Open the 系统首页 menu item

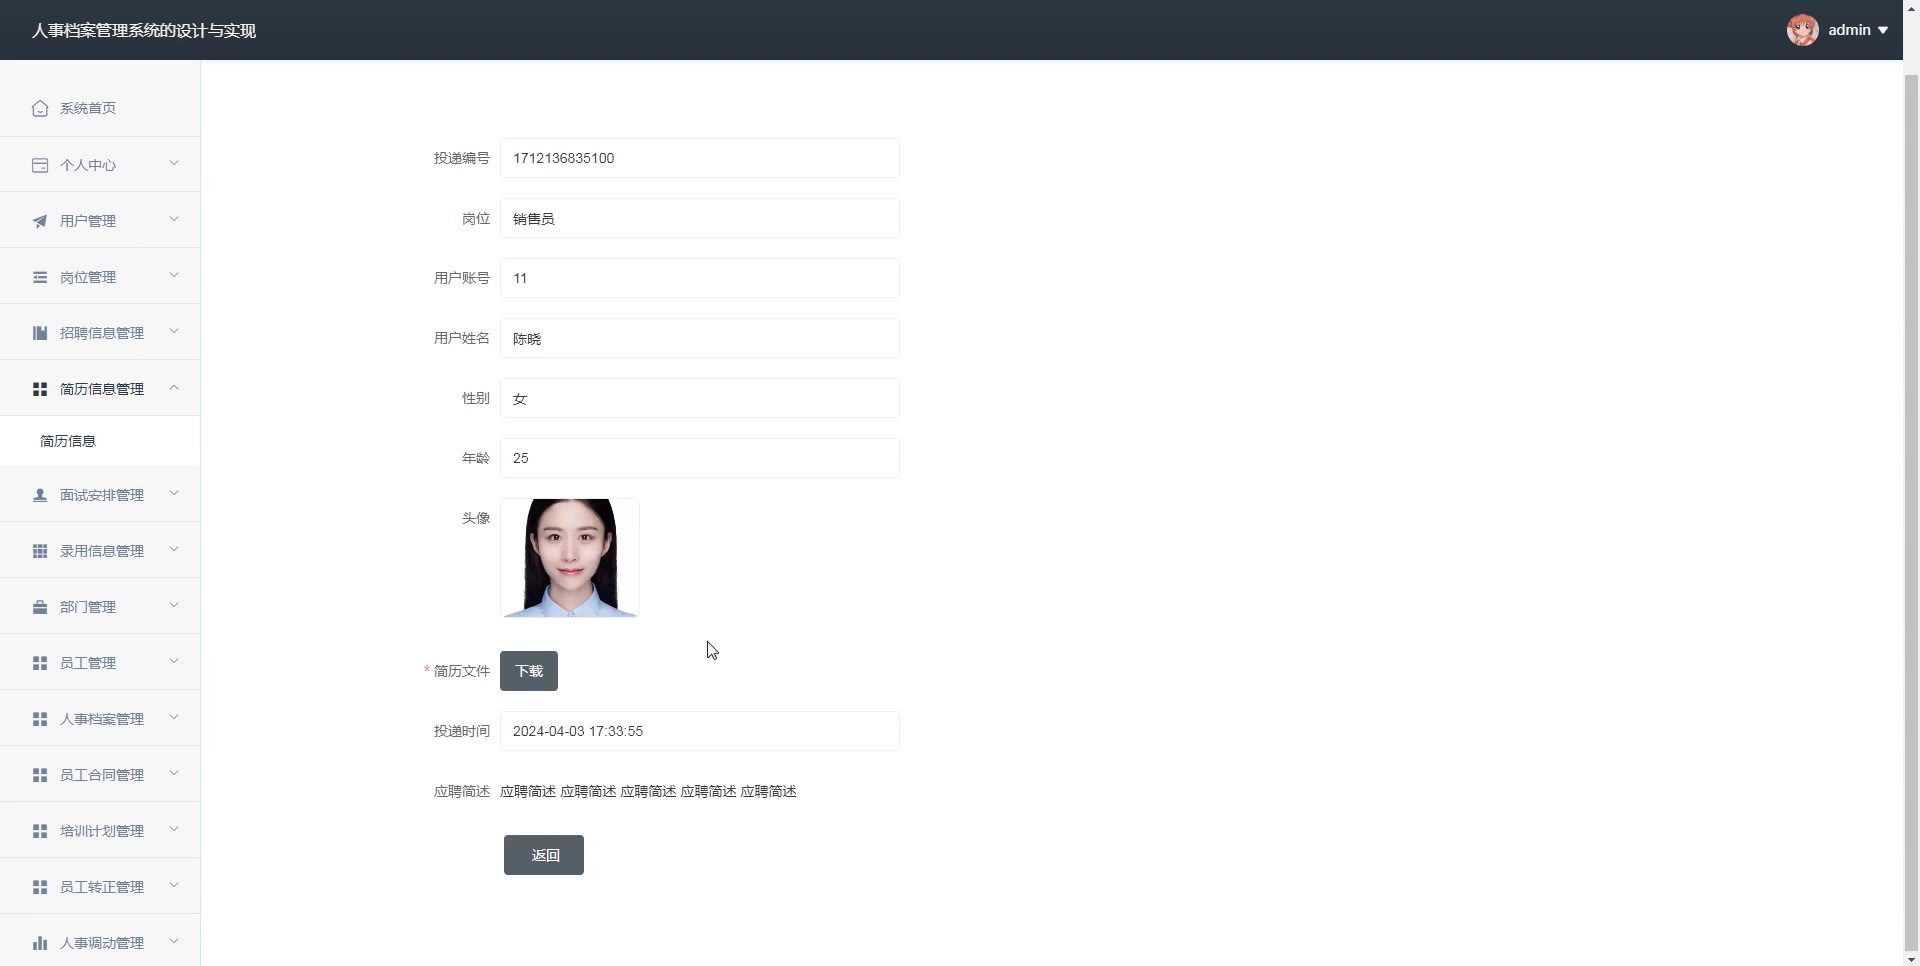(x=100, y=108)
